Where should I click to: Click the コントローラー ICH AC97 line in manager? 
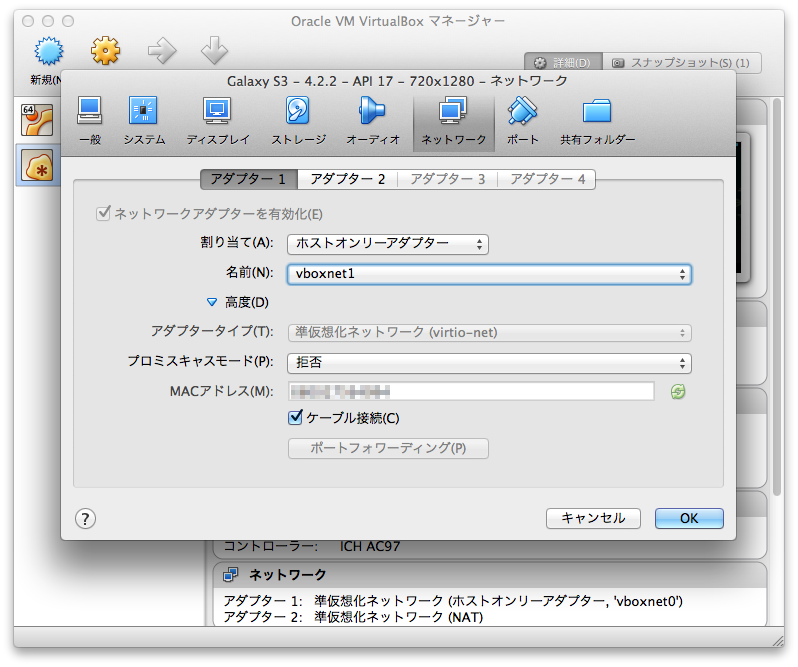[312, 546]
